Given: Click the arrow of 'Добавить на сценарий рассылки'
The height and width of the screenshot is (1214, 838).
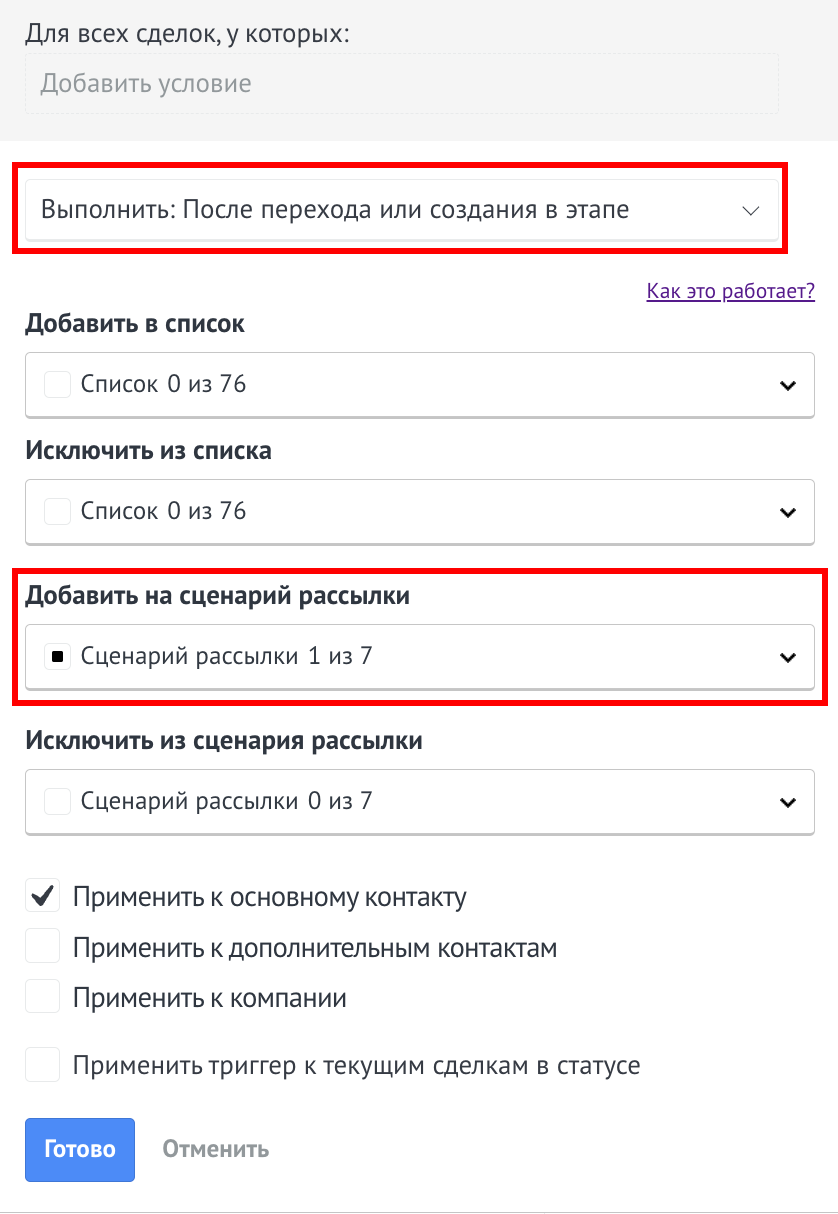Looking at the screenshot, I should [788, 658].
